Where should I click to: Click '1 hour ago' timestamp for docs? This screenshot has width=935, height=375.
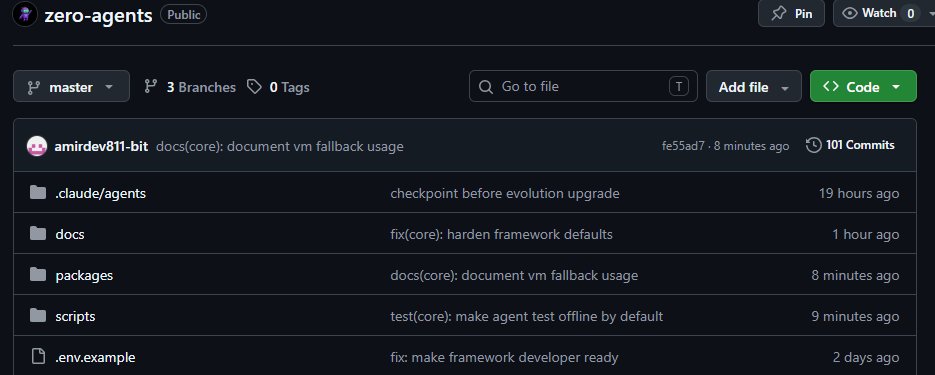tap(865, 234)
